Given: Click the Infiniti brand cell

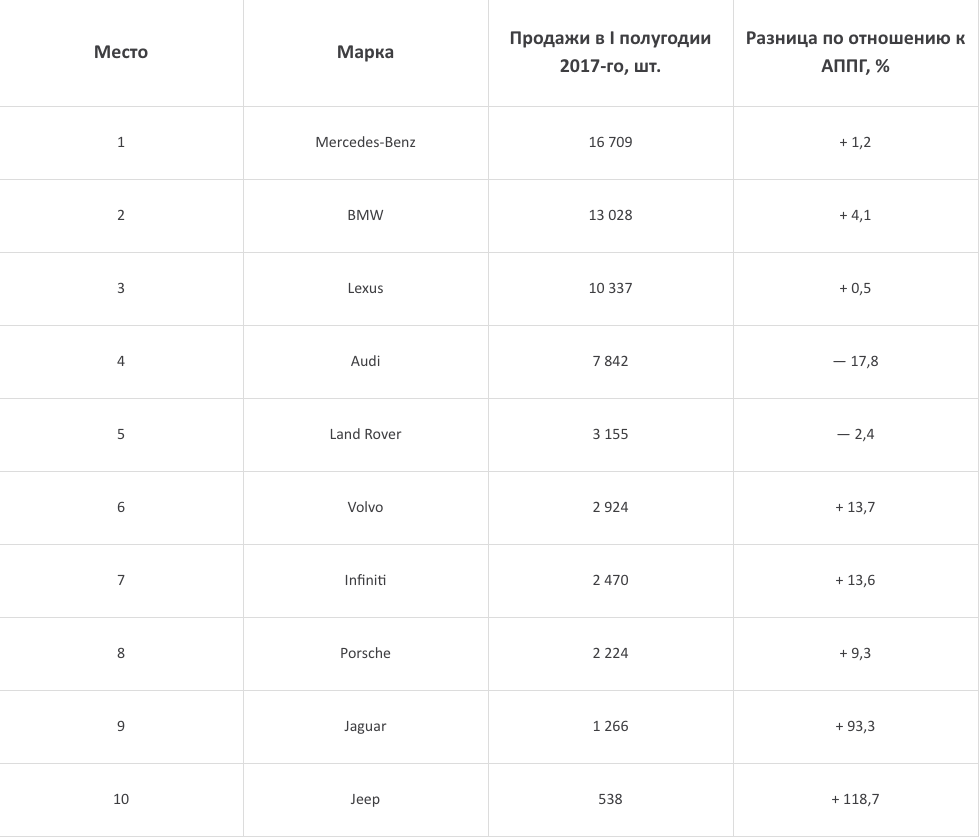Looking at the screenshot, I should (365, 580).
